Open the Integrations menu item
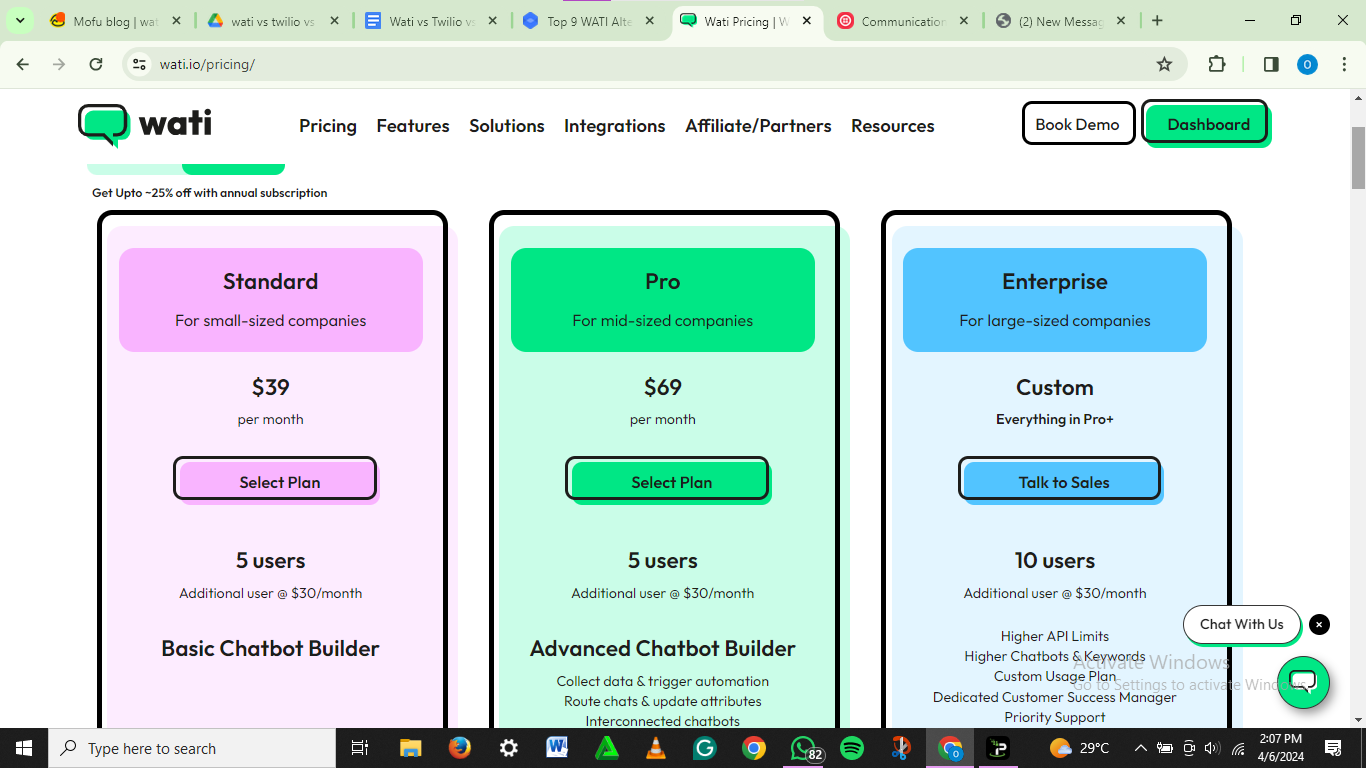This screenshot has width=1366, height=768. point(615,126)
